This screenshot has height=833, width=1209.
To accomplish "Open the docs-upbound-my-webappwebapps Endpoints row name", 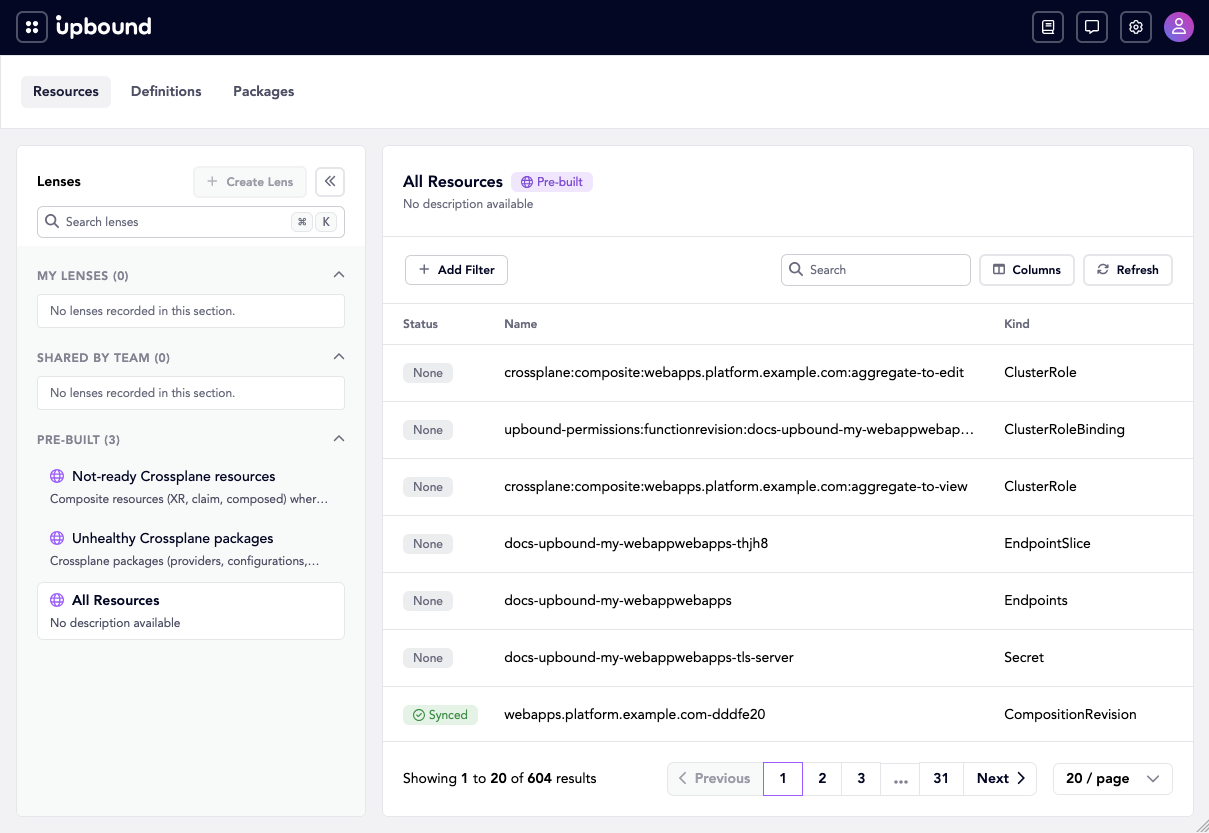I will (618, 601).
